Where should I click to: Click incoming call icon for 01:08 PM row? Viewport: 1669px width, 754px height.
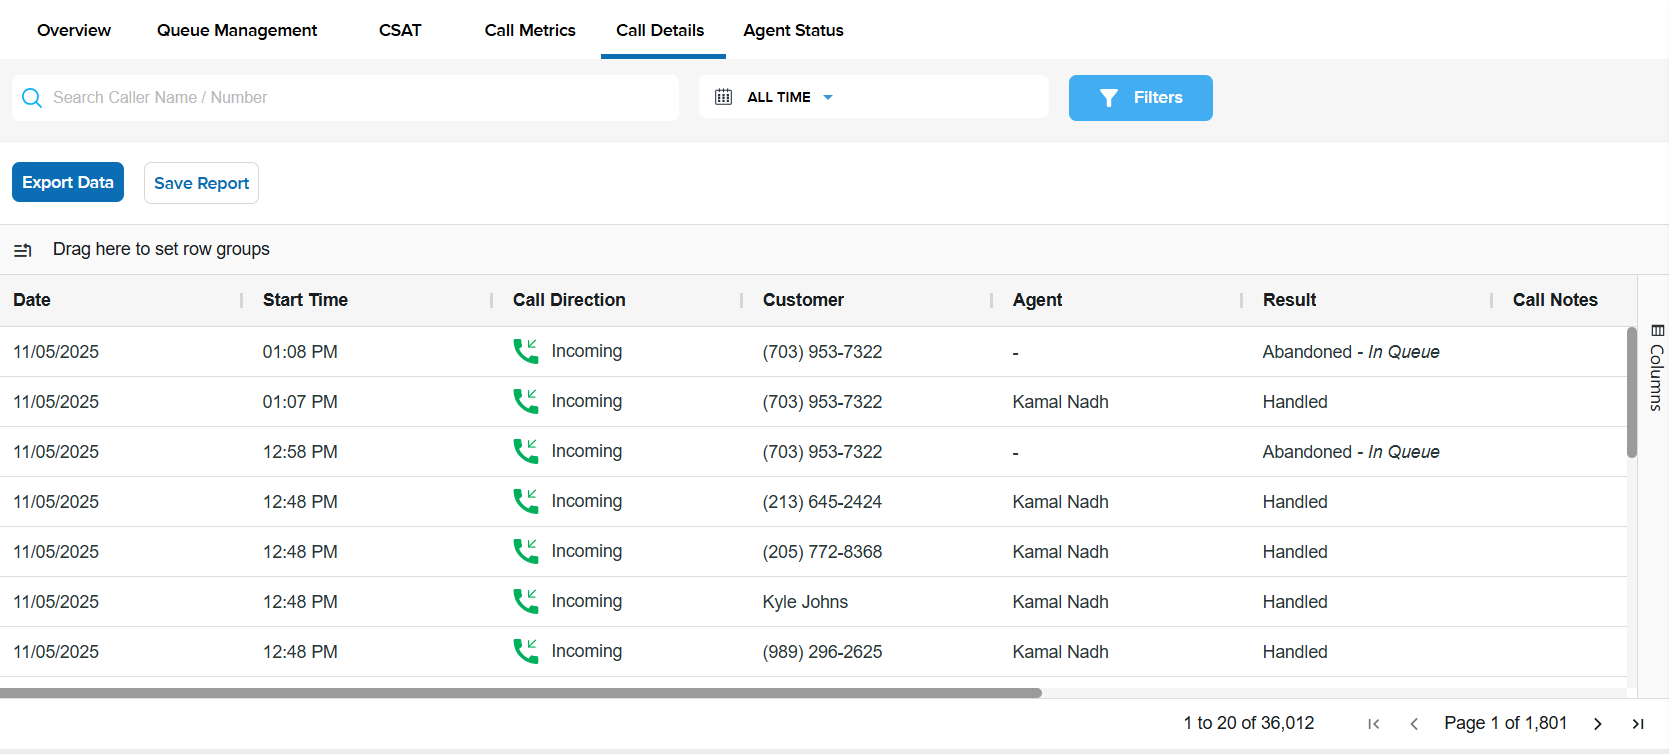[526, 351]
